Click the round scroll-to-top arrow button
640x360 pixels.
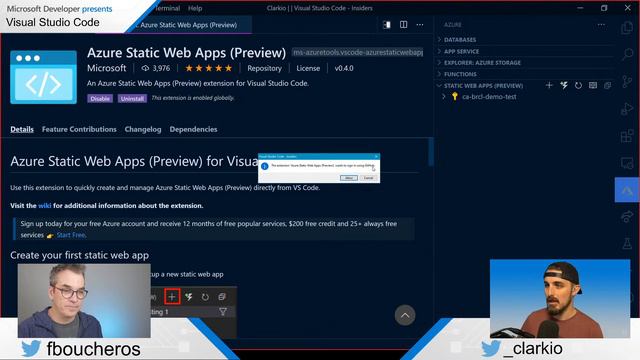pyautogui.click(x=405, y=315)
